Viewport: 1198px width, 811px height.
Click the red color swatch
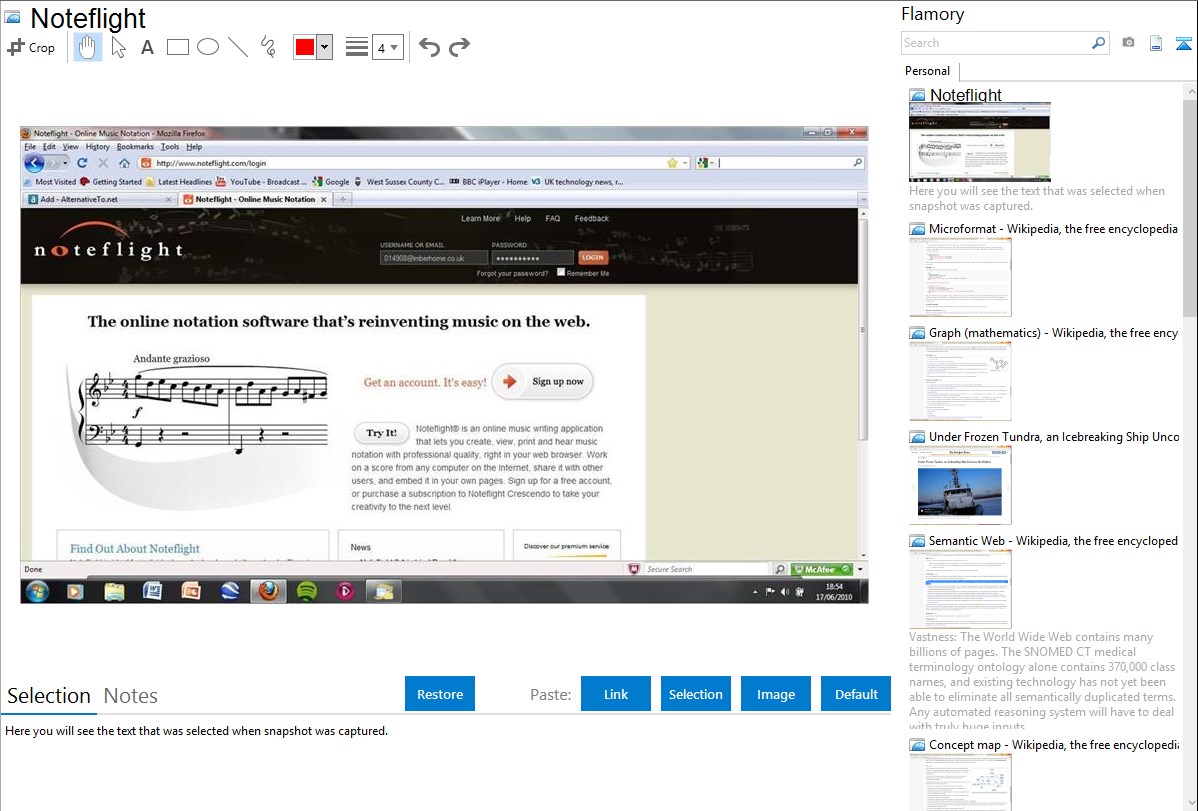(x=305, y=47)
